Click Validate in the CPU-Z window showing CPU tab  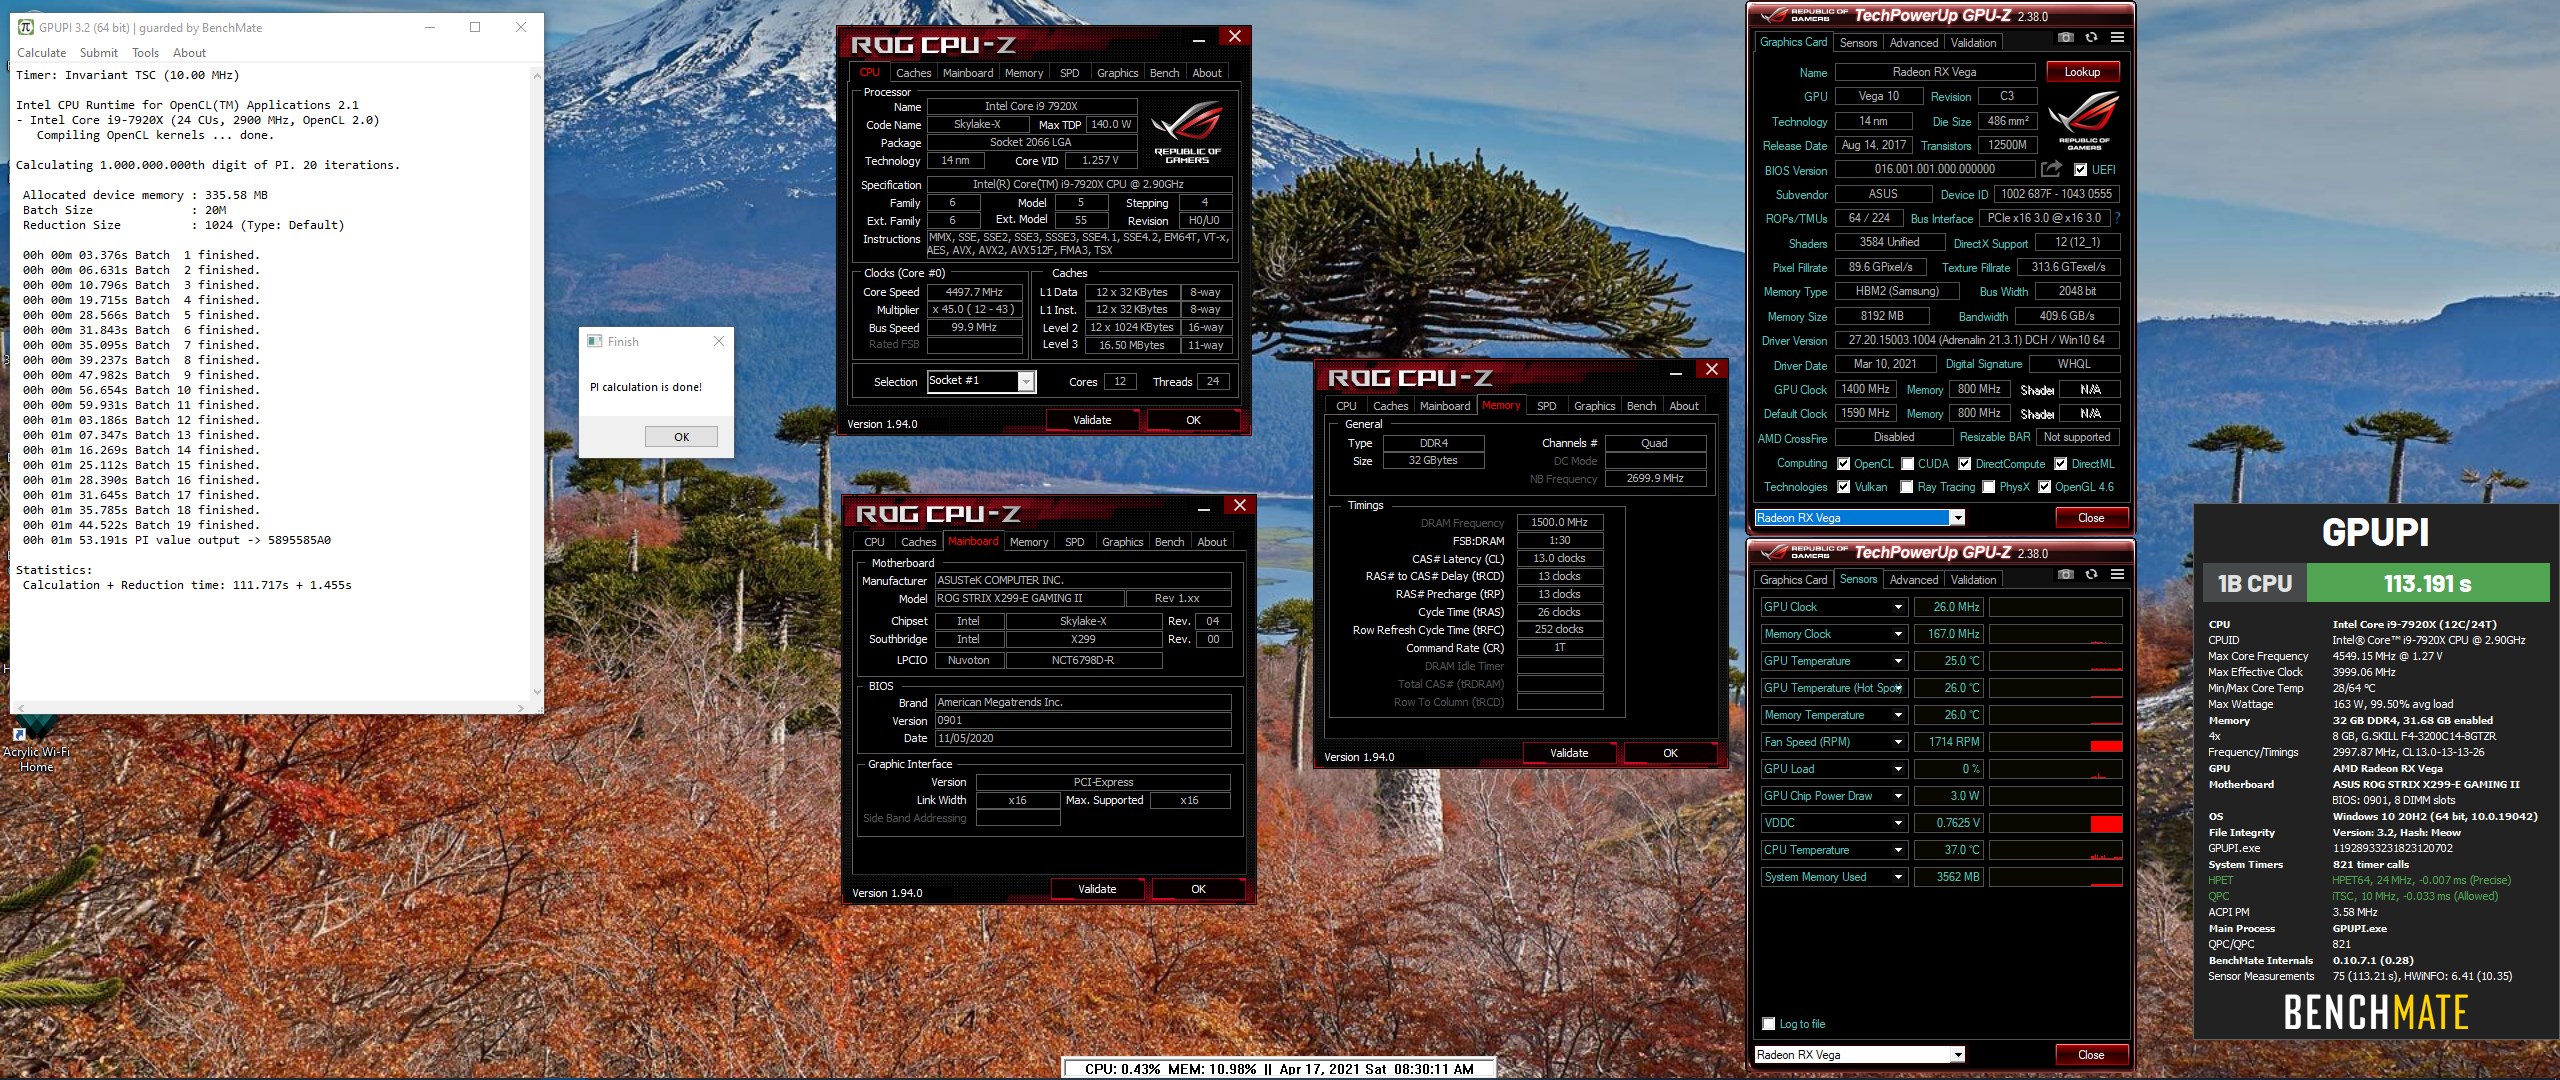[x=1092, y=420]
